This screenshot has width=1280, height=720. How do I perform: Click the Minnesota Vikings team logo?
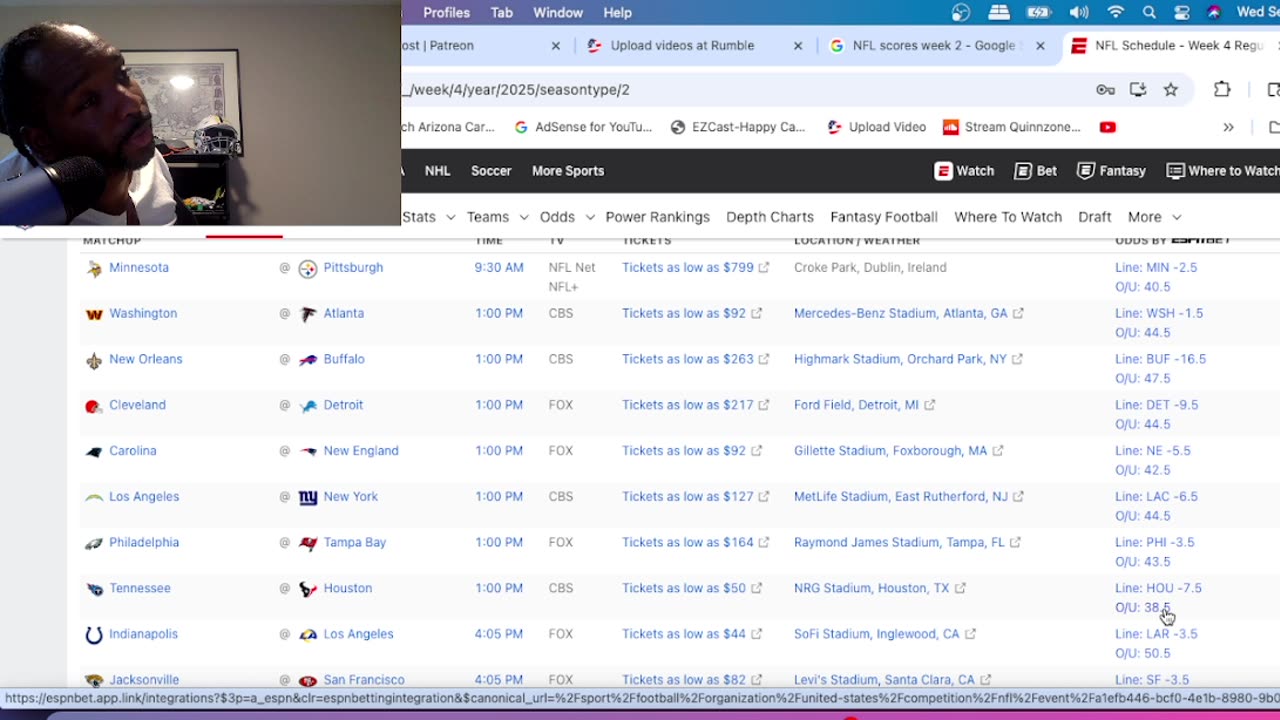pos(94,268)
